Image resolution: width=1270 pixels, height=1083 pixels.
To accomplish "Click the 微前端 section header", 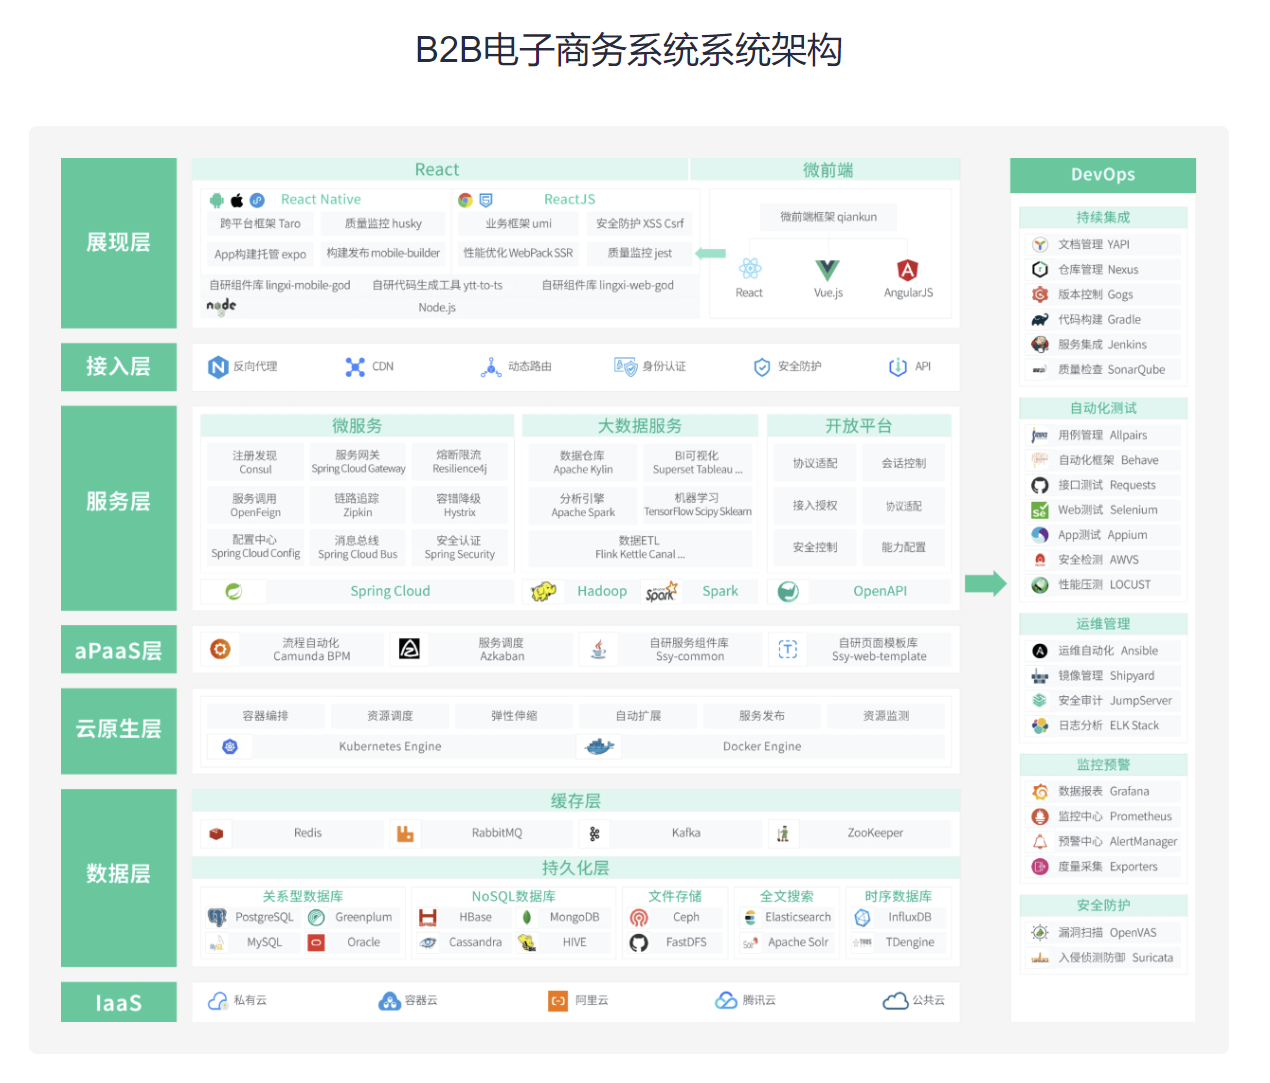I will [825, 170].
